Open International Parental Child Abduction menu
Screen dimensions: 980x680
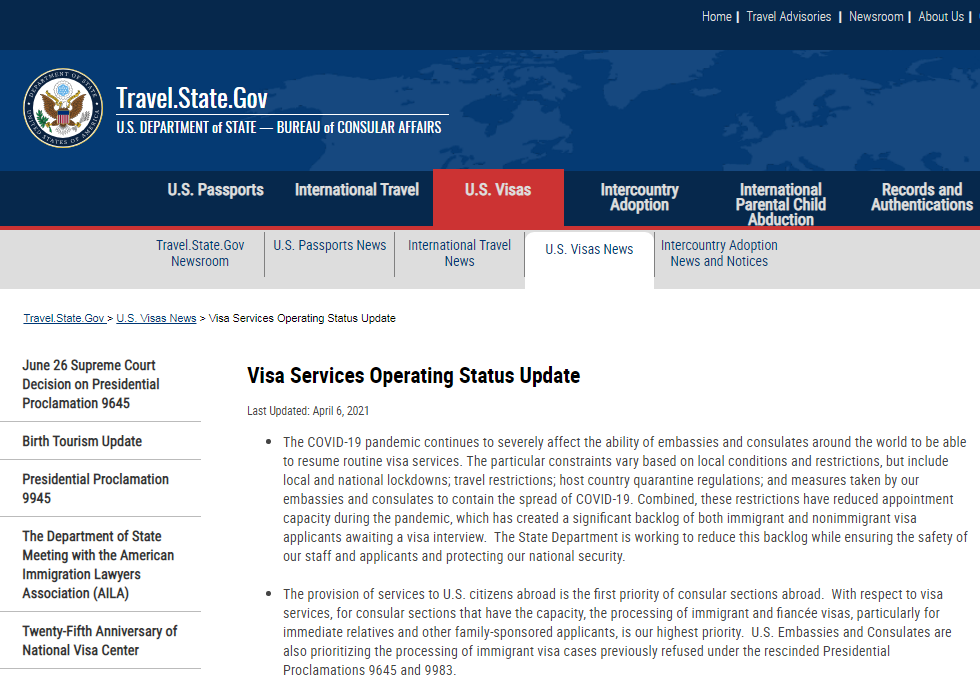click(x=781, y=204)
